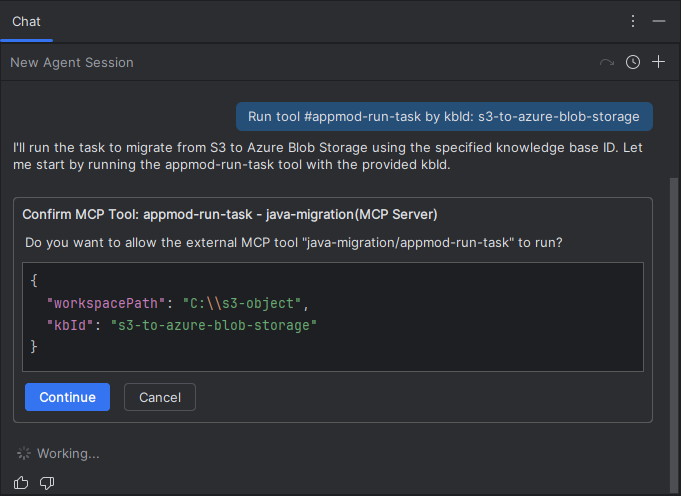Click the Working spinner indicator
Screen dimensions: 681x496
(24, 454)
